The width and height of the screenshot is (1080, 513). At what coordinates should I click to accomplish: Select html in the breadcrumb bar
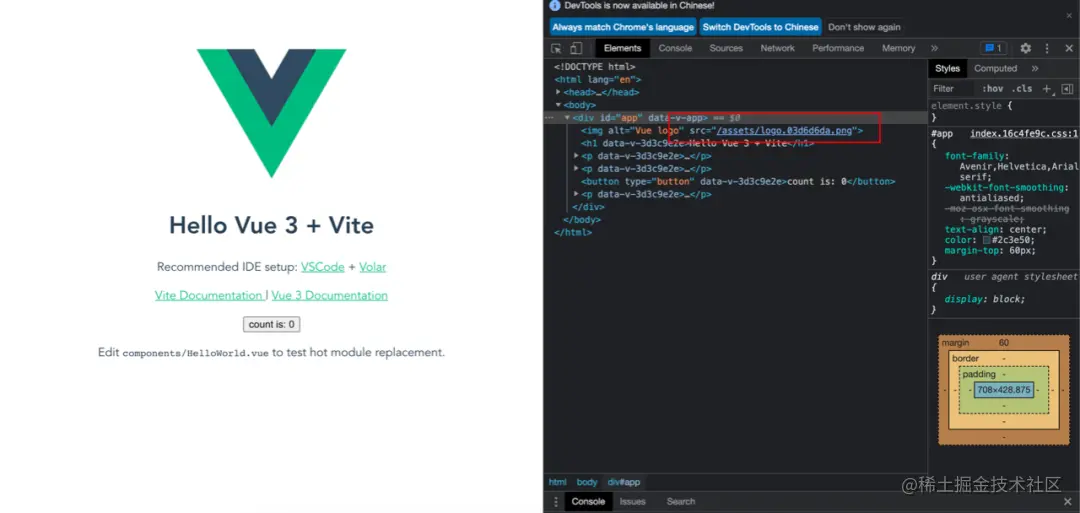click(x=557, y=483)
